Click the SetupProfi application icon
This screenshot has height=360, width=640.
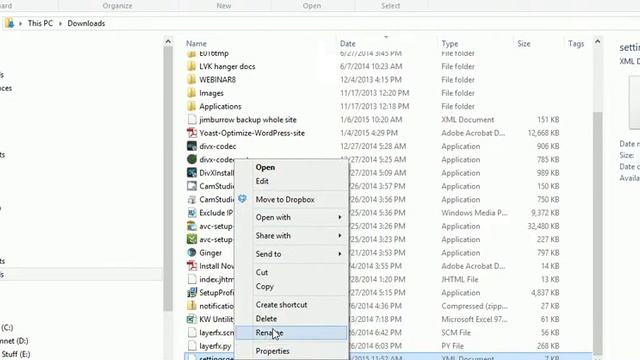click(x=191, y=293)
